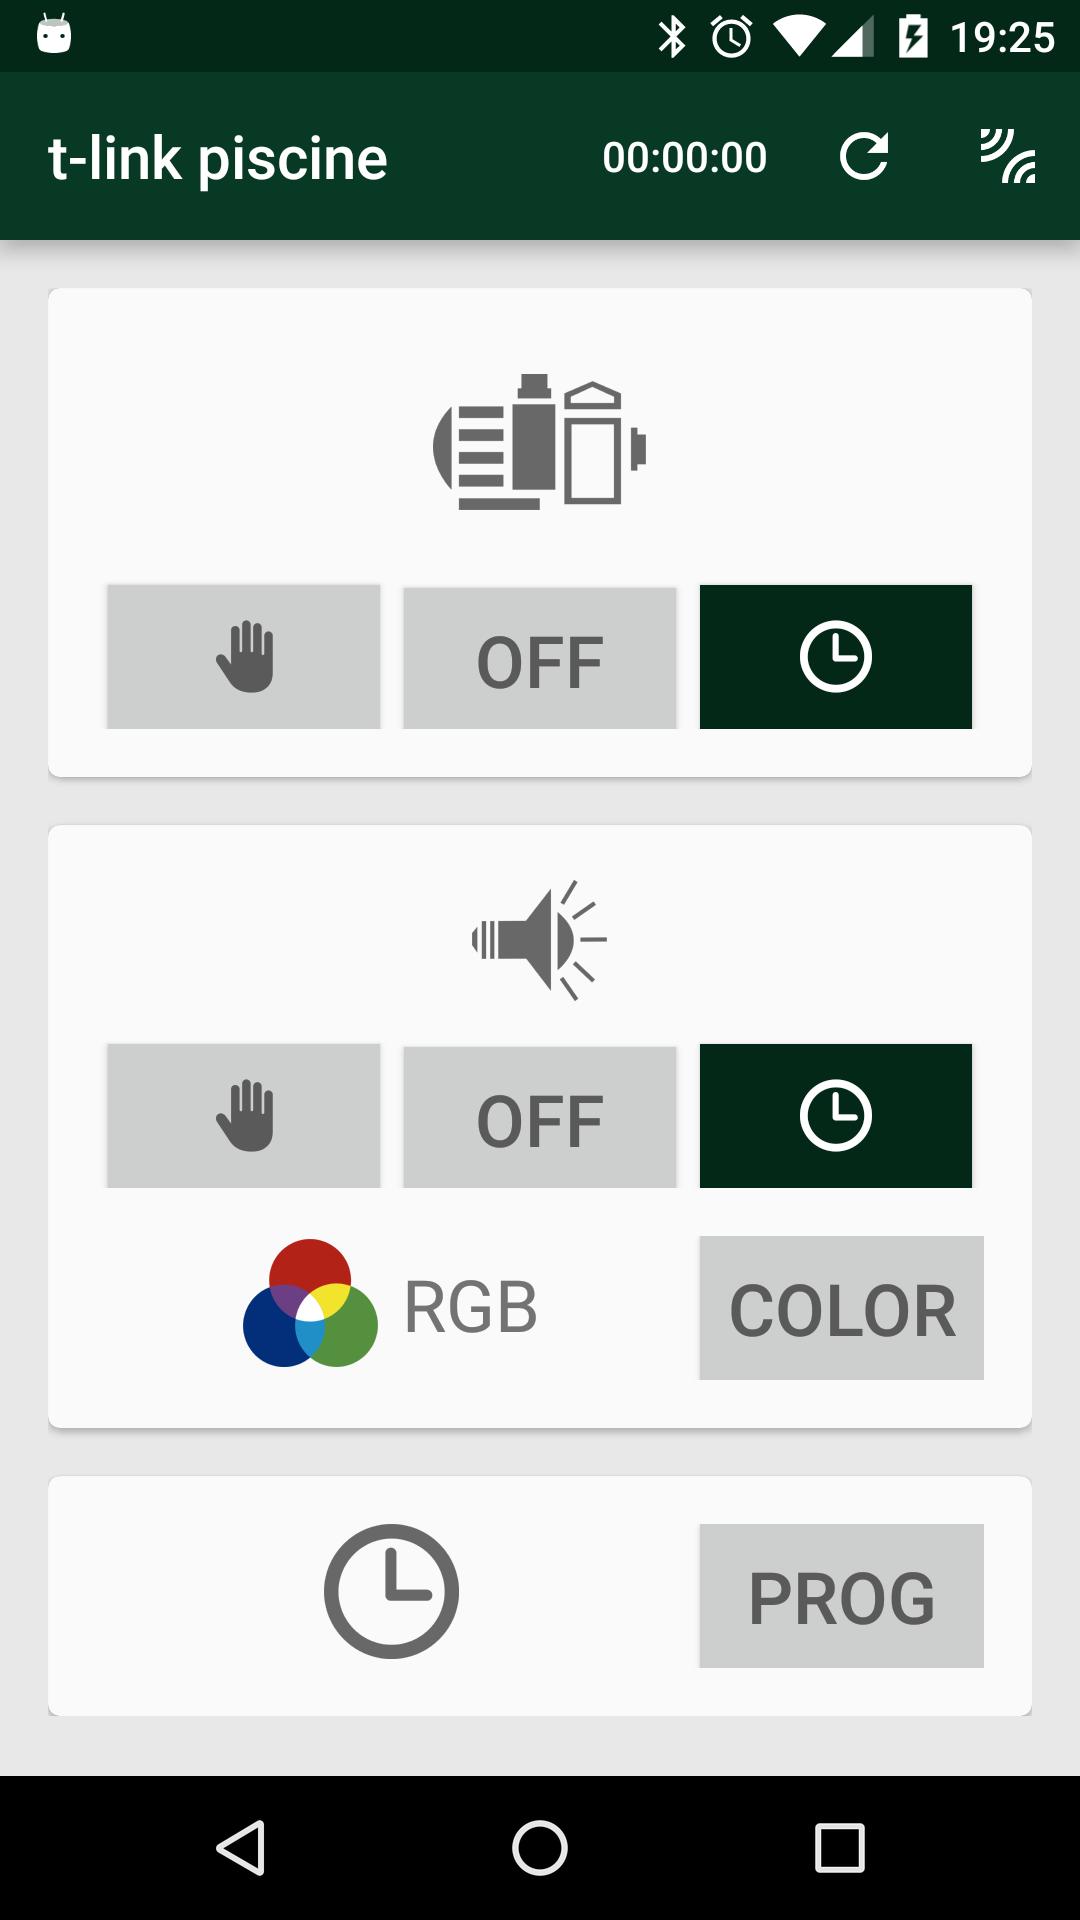The image size is (1080, 1920).
Task: Set pump to manual hand mode
Action: point(244,657)
